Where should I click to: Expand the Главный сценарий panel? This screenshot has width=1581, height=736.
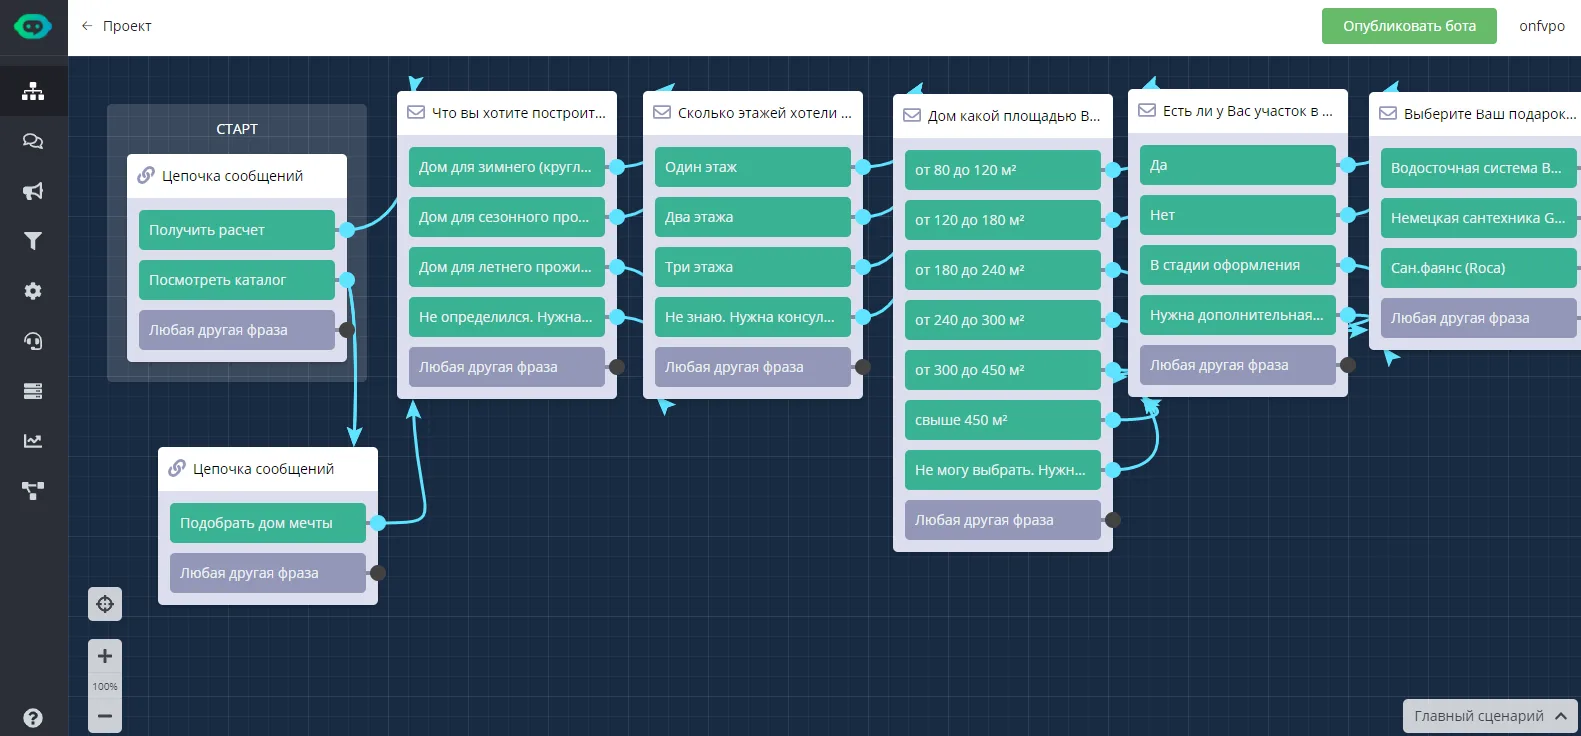point(1490,716)
